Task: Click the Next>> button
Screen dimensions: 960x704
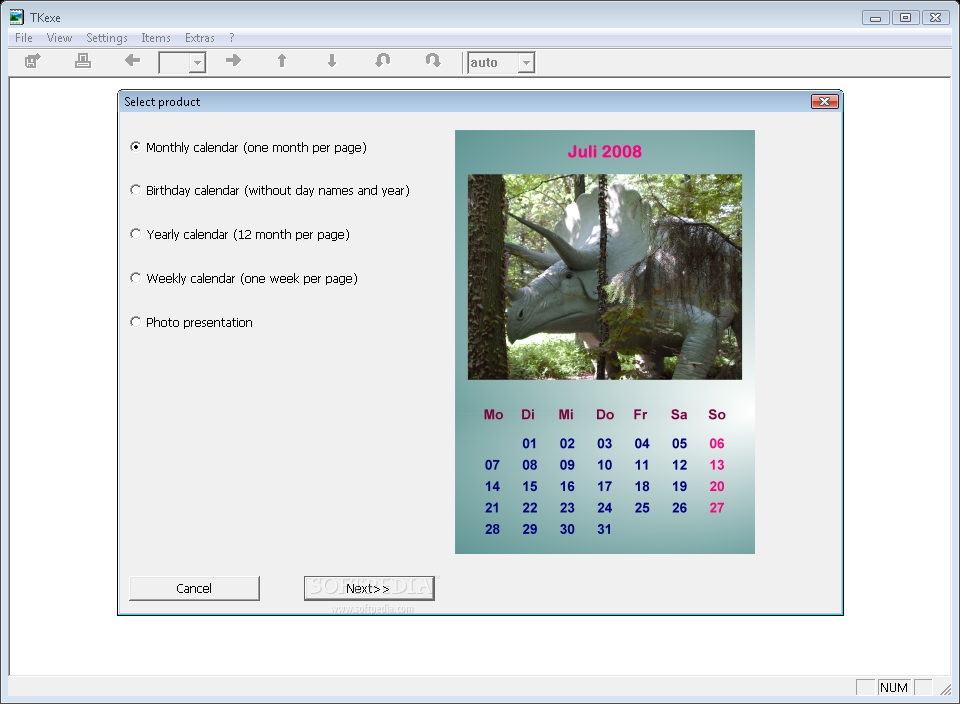Action: click(x=369, y=588)
